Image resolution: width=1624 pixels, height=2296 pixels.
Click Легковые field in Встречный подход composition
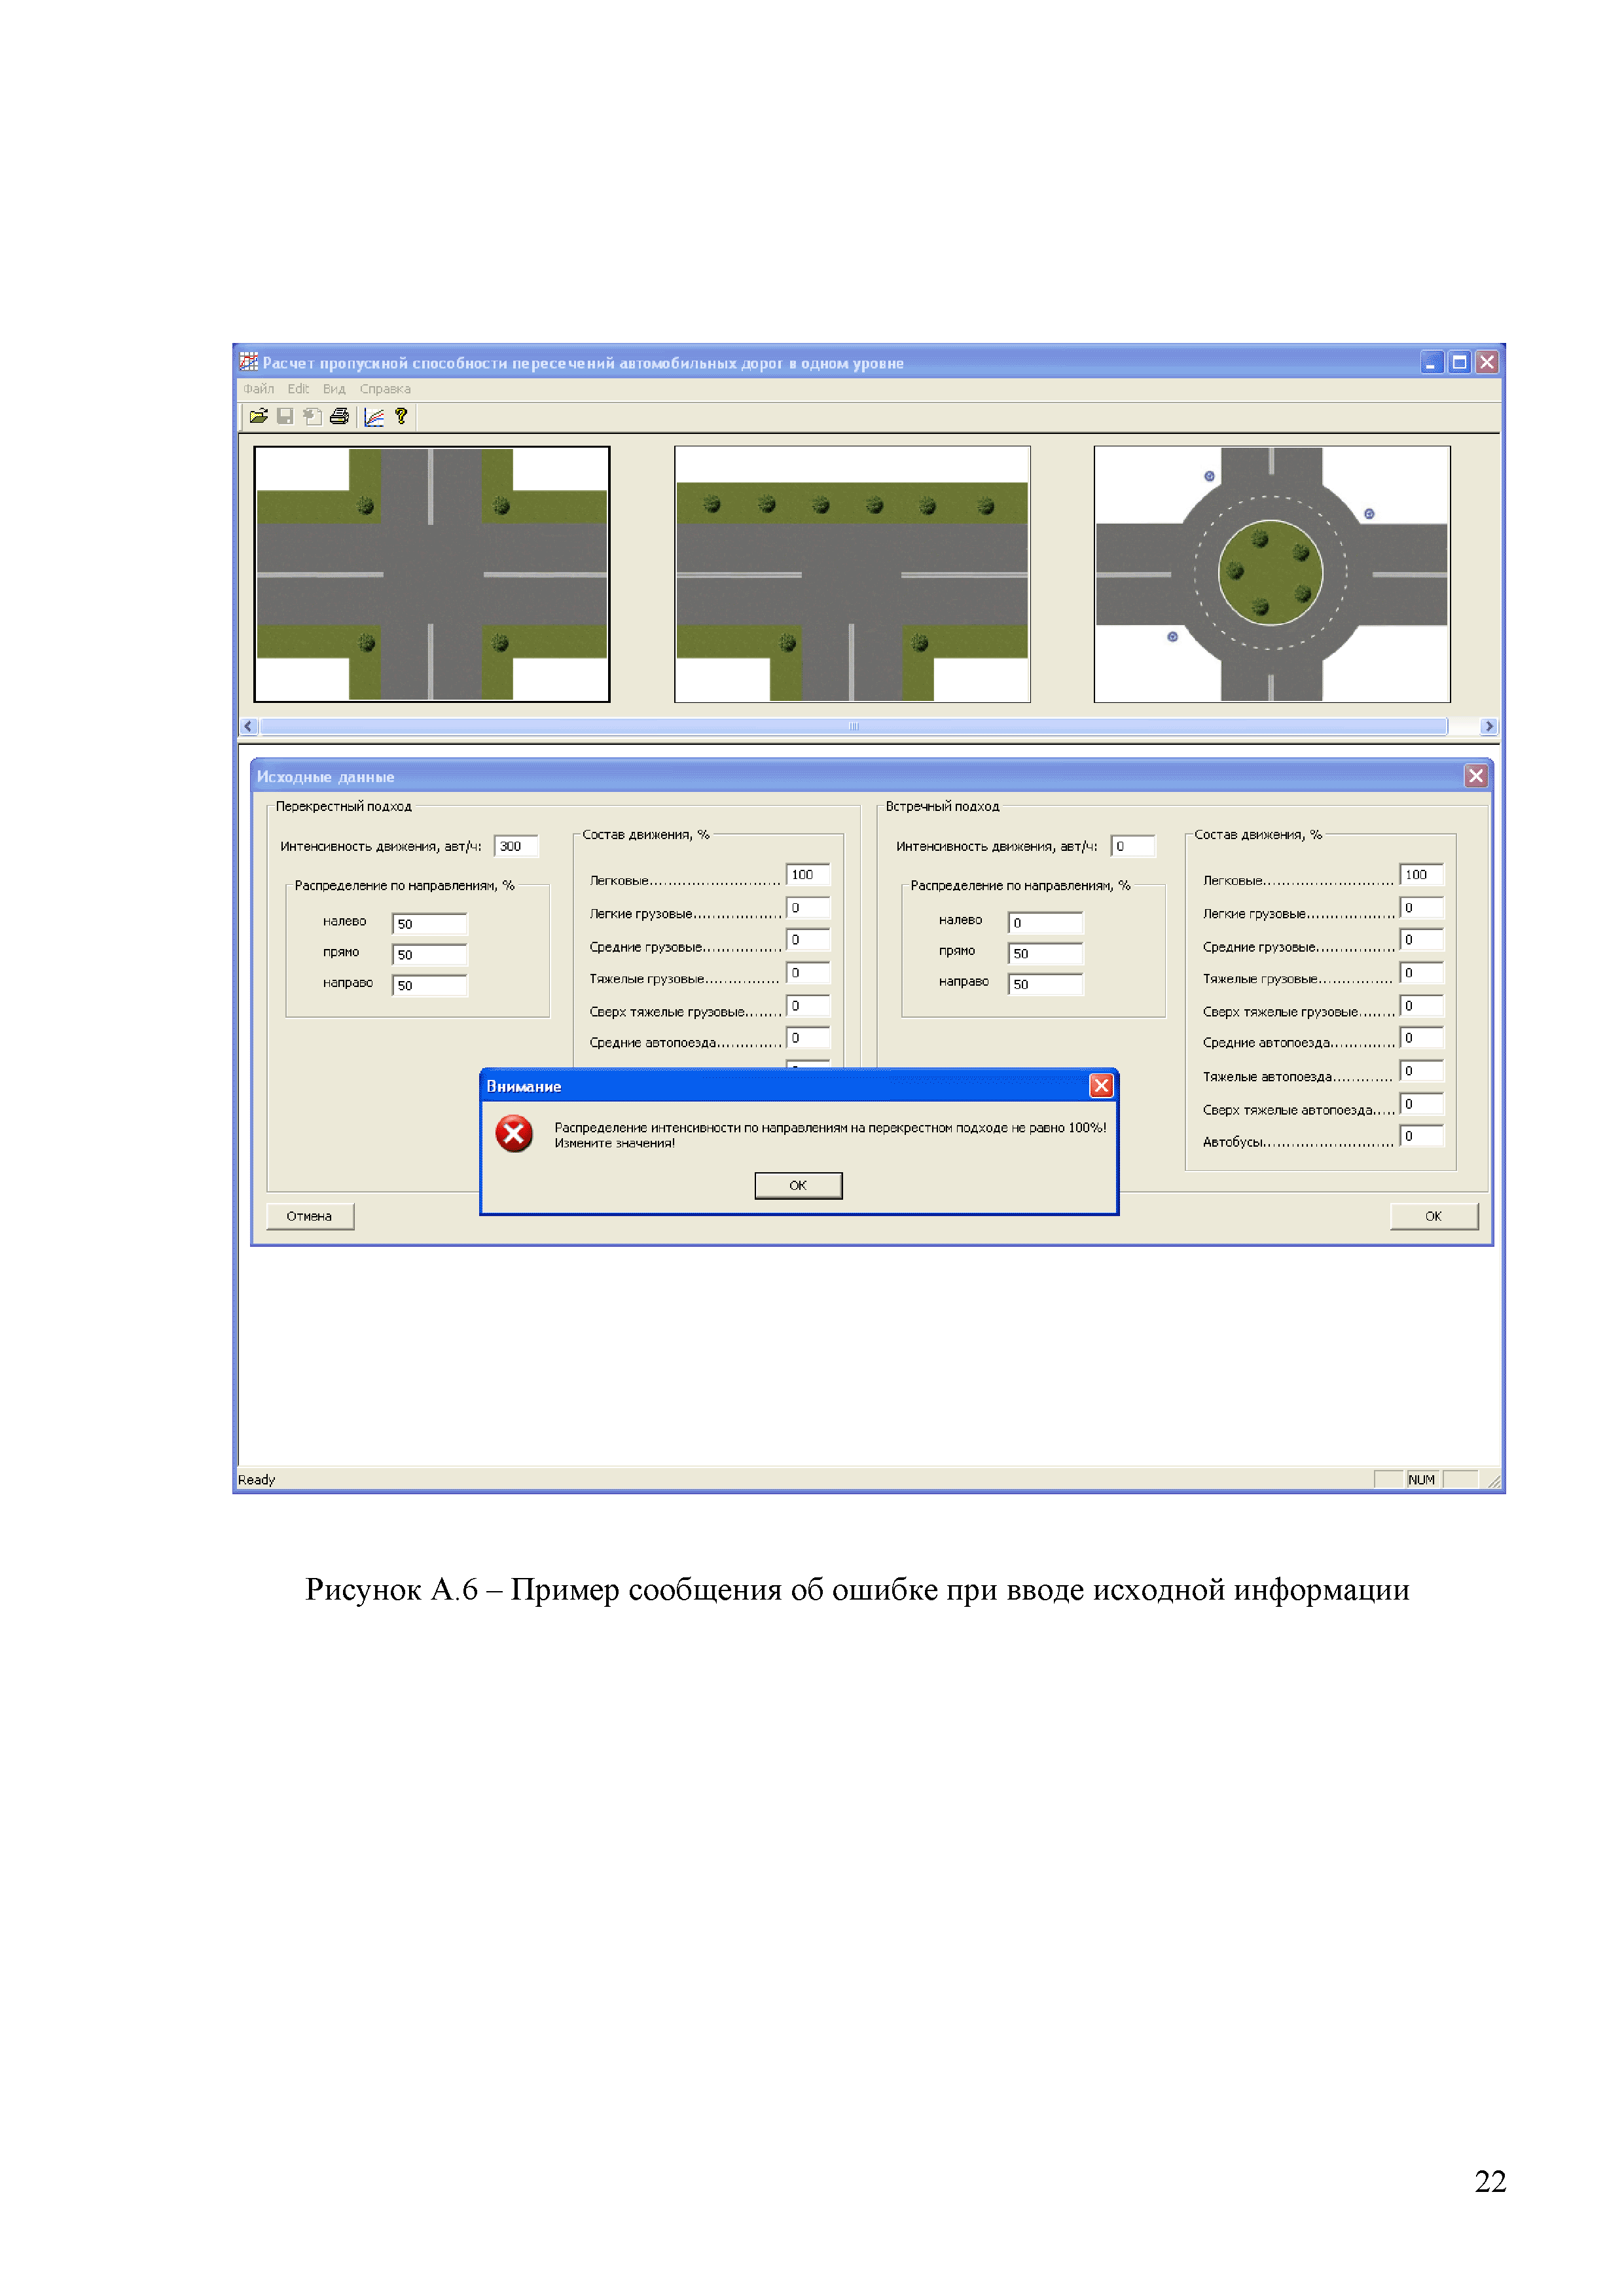pyautogui.click(x=1422, y=875)
